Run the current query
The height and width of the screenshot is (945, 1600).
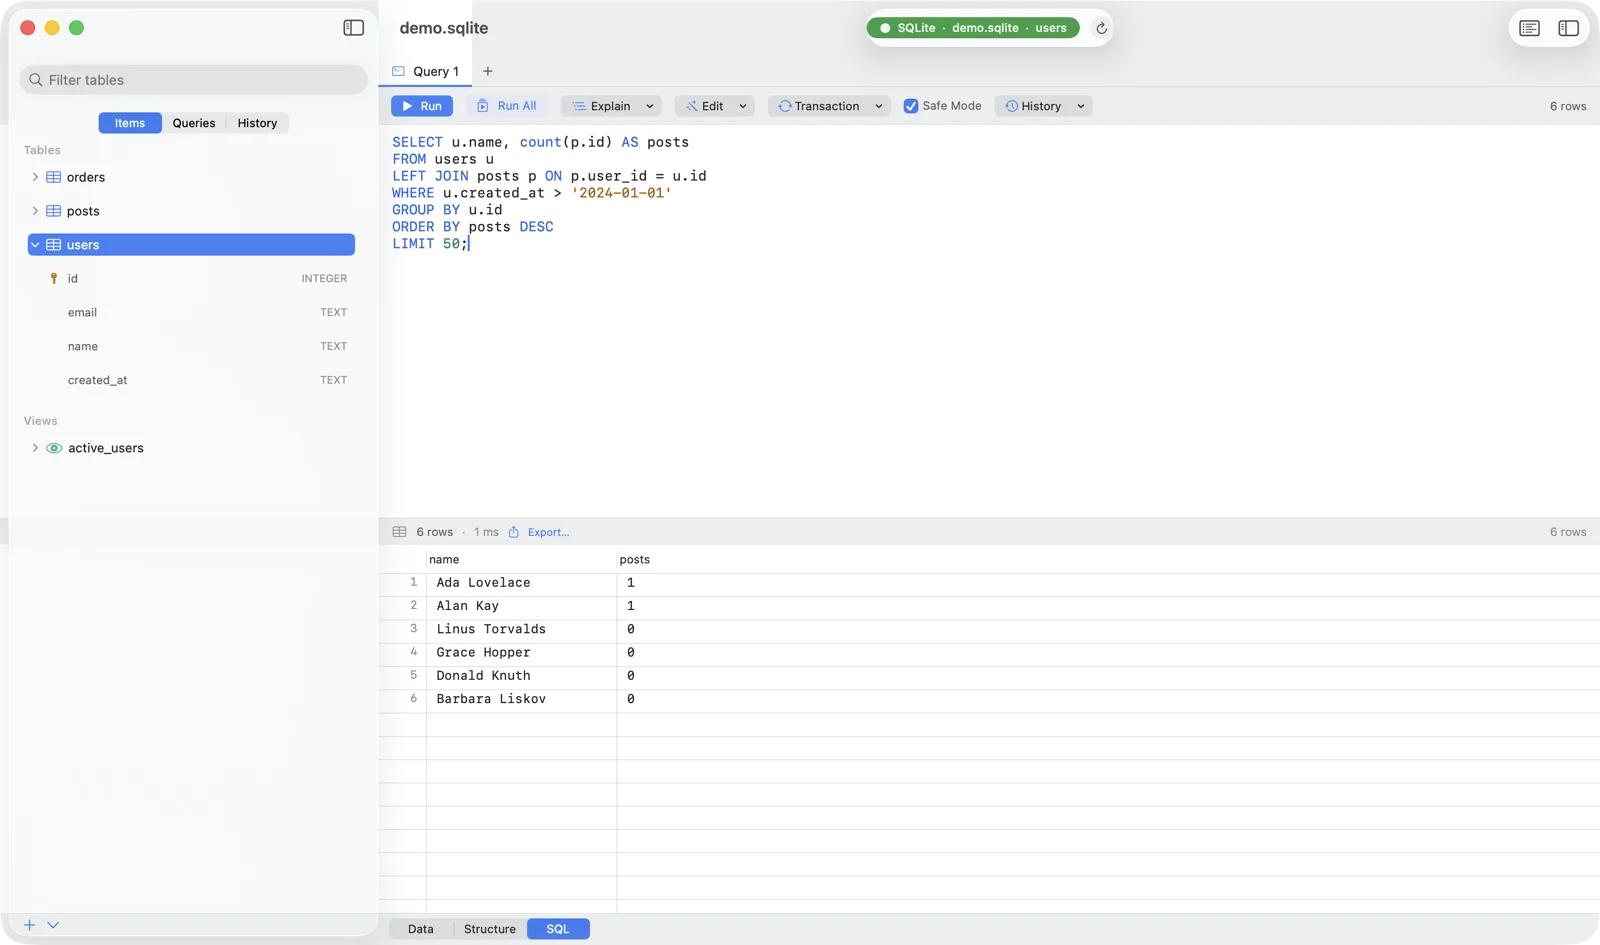tap(422, 106)
